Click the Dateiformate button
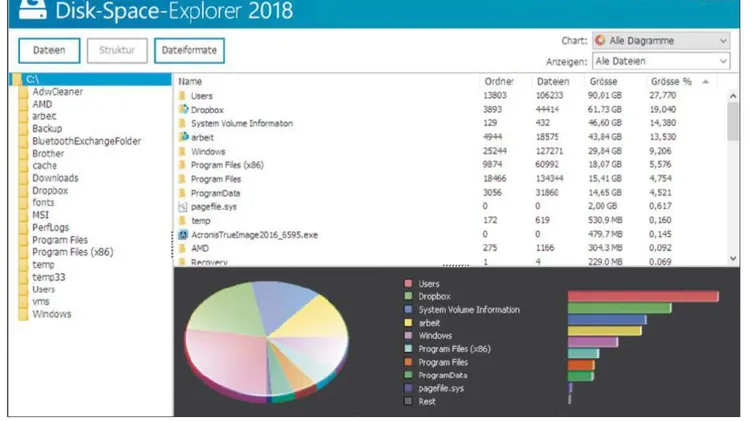Screen dimensions: 750x421 pyautogui.click(x=189, y=50)
